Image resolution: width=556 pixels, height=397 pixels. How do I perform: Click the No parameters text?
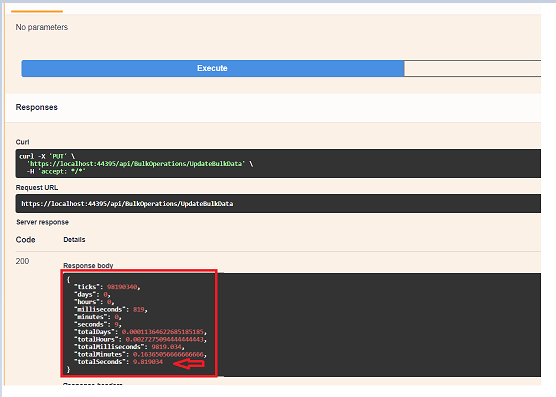tap(41, 27)
